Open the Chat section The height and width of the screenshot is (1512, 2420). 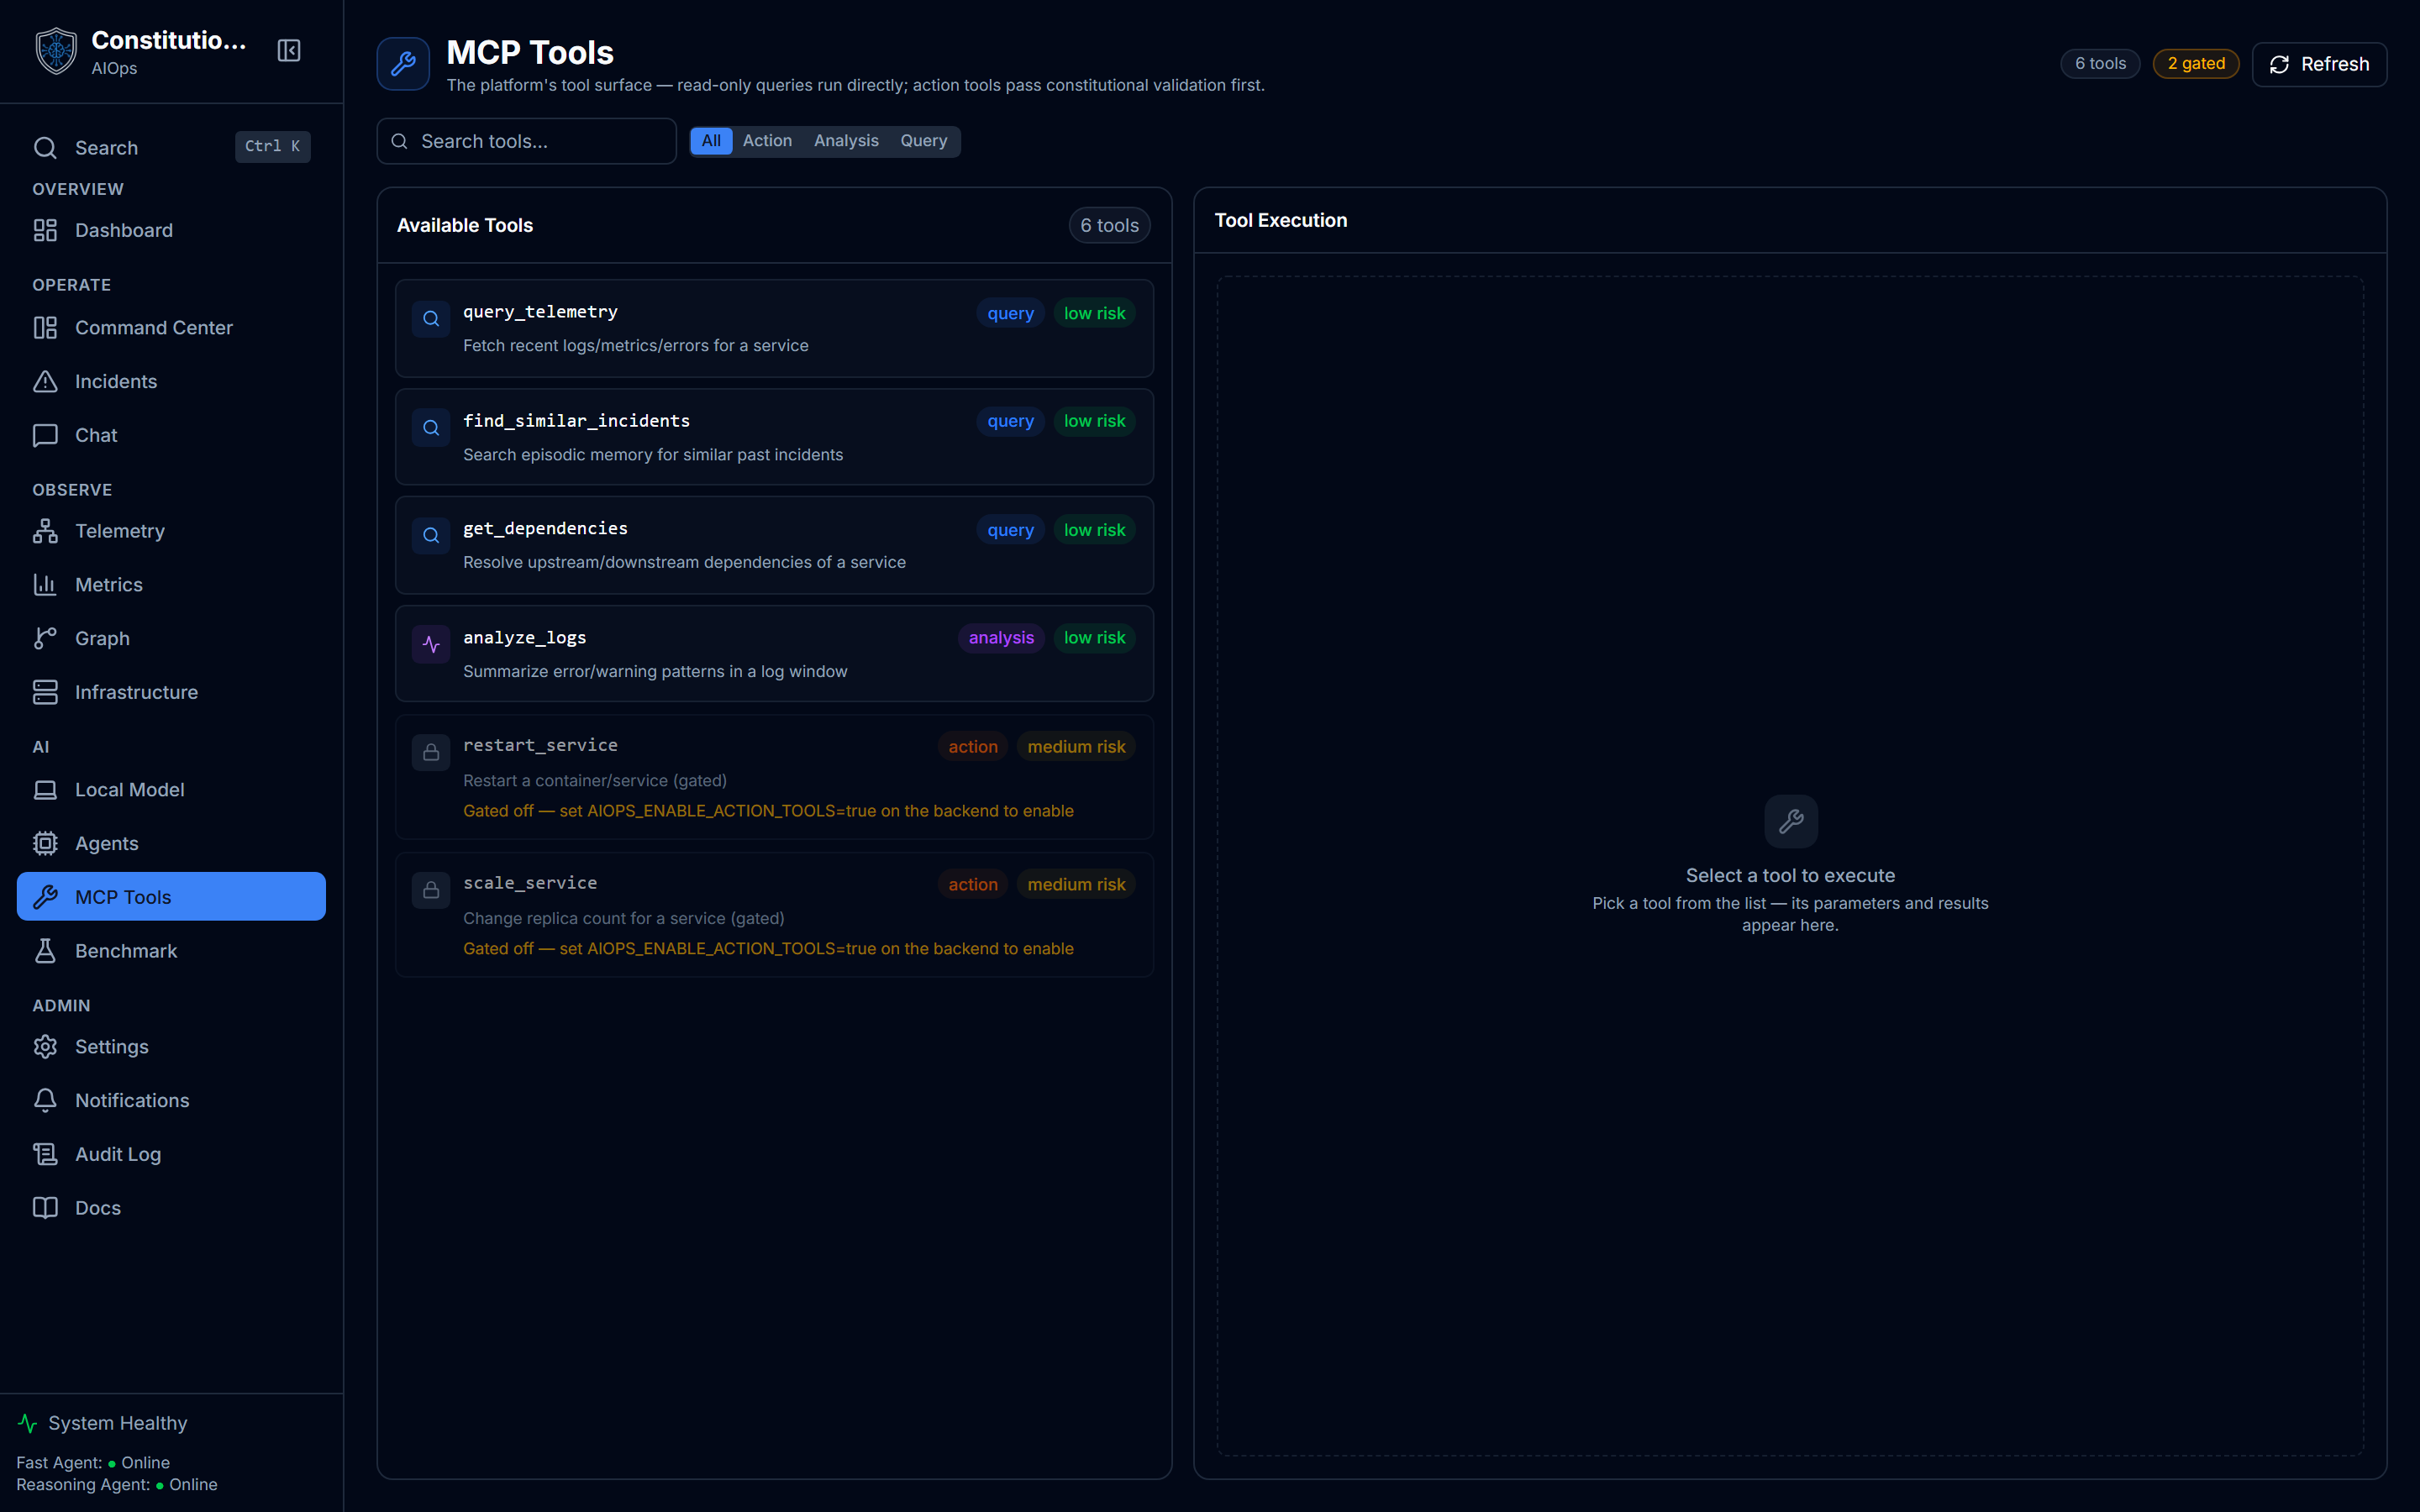[171, 435]
